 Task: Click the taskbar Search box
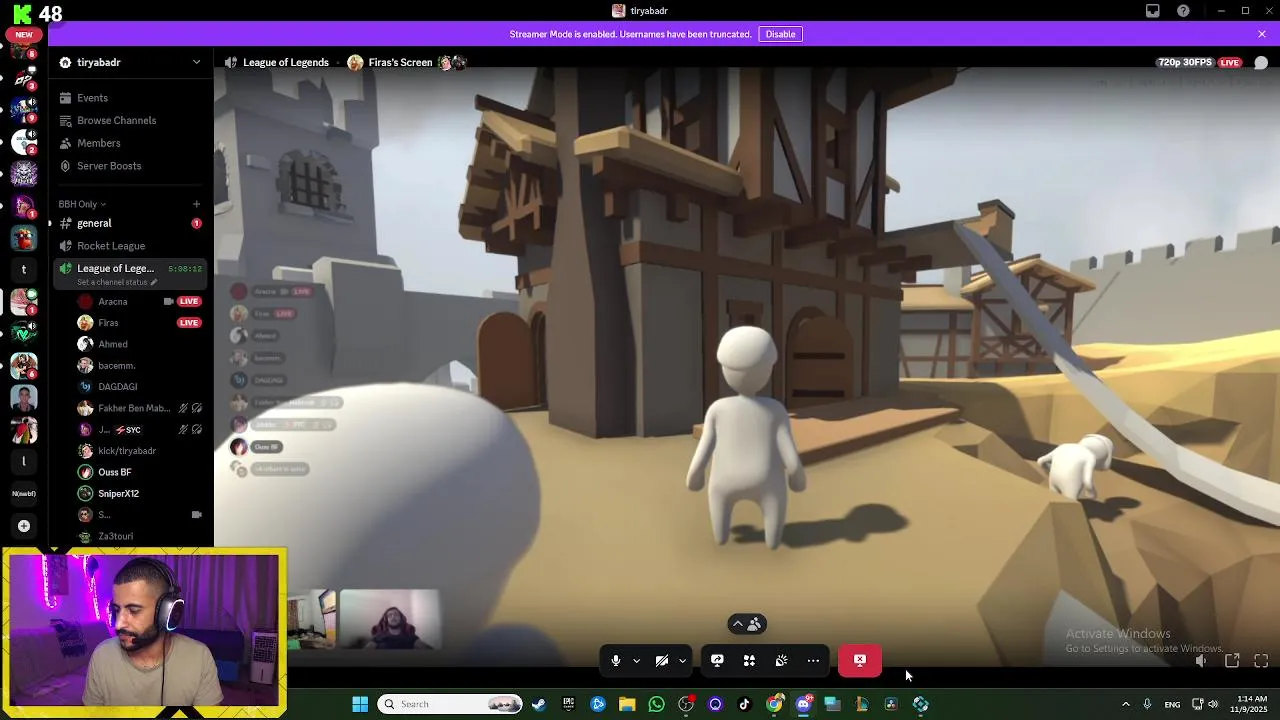451,704
